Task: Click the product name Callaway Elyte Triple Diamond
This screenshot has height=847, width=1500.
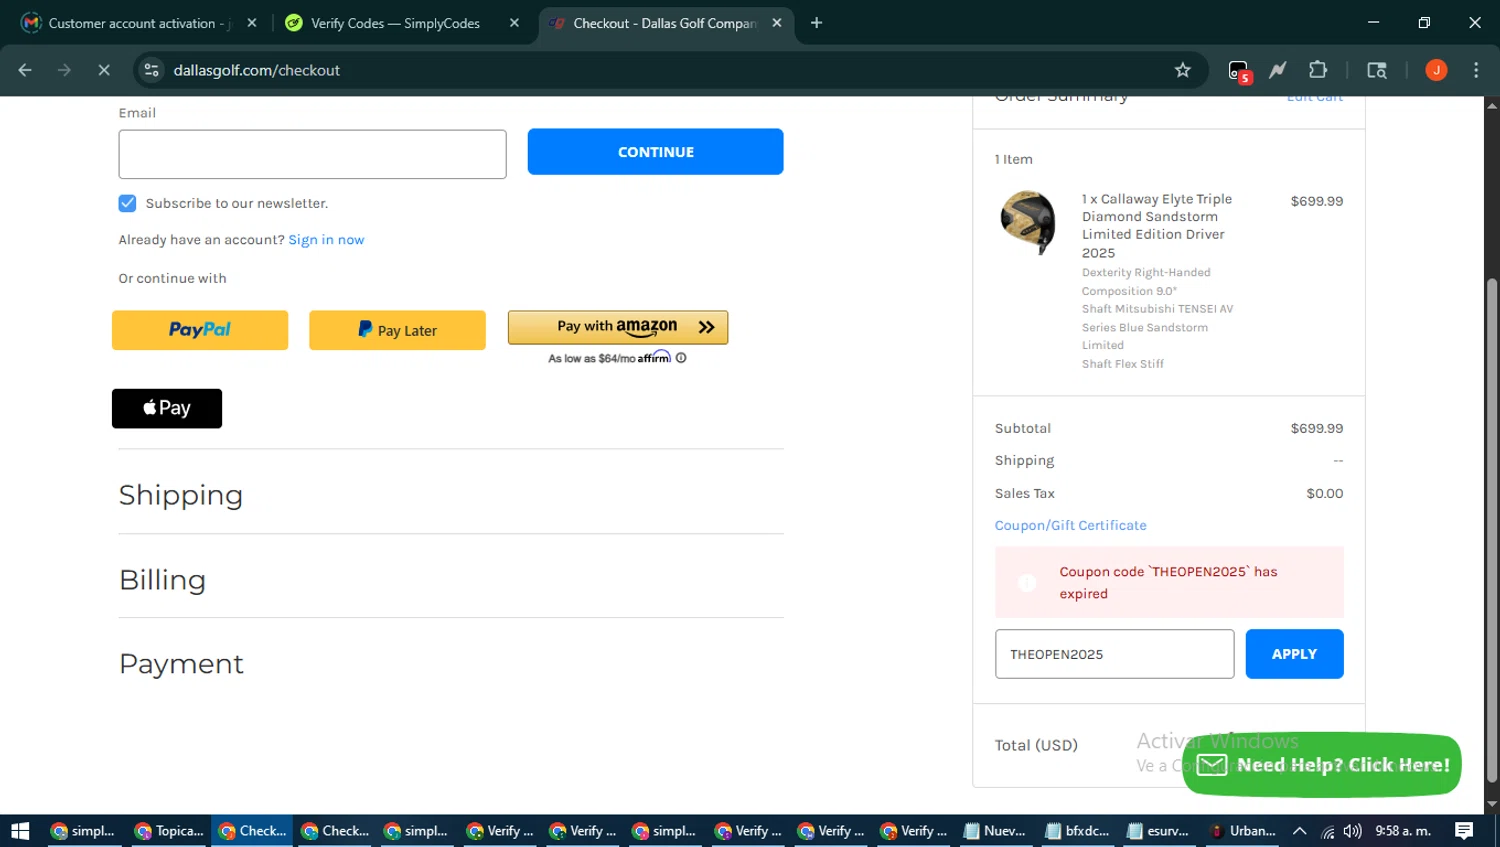Action: point(1157,226)
